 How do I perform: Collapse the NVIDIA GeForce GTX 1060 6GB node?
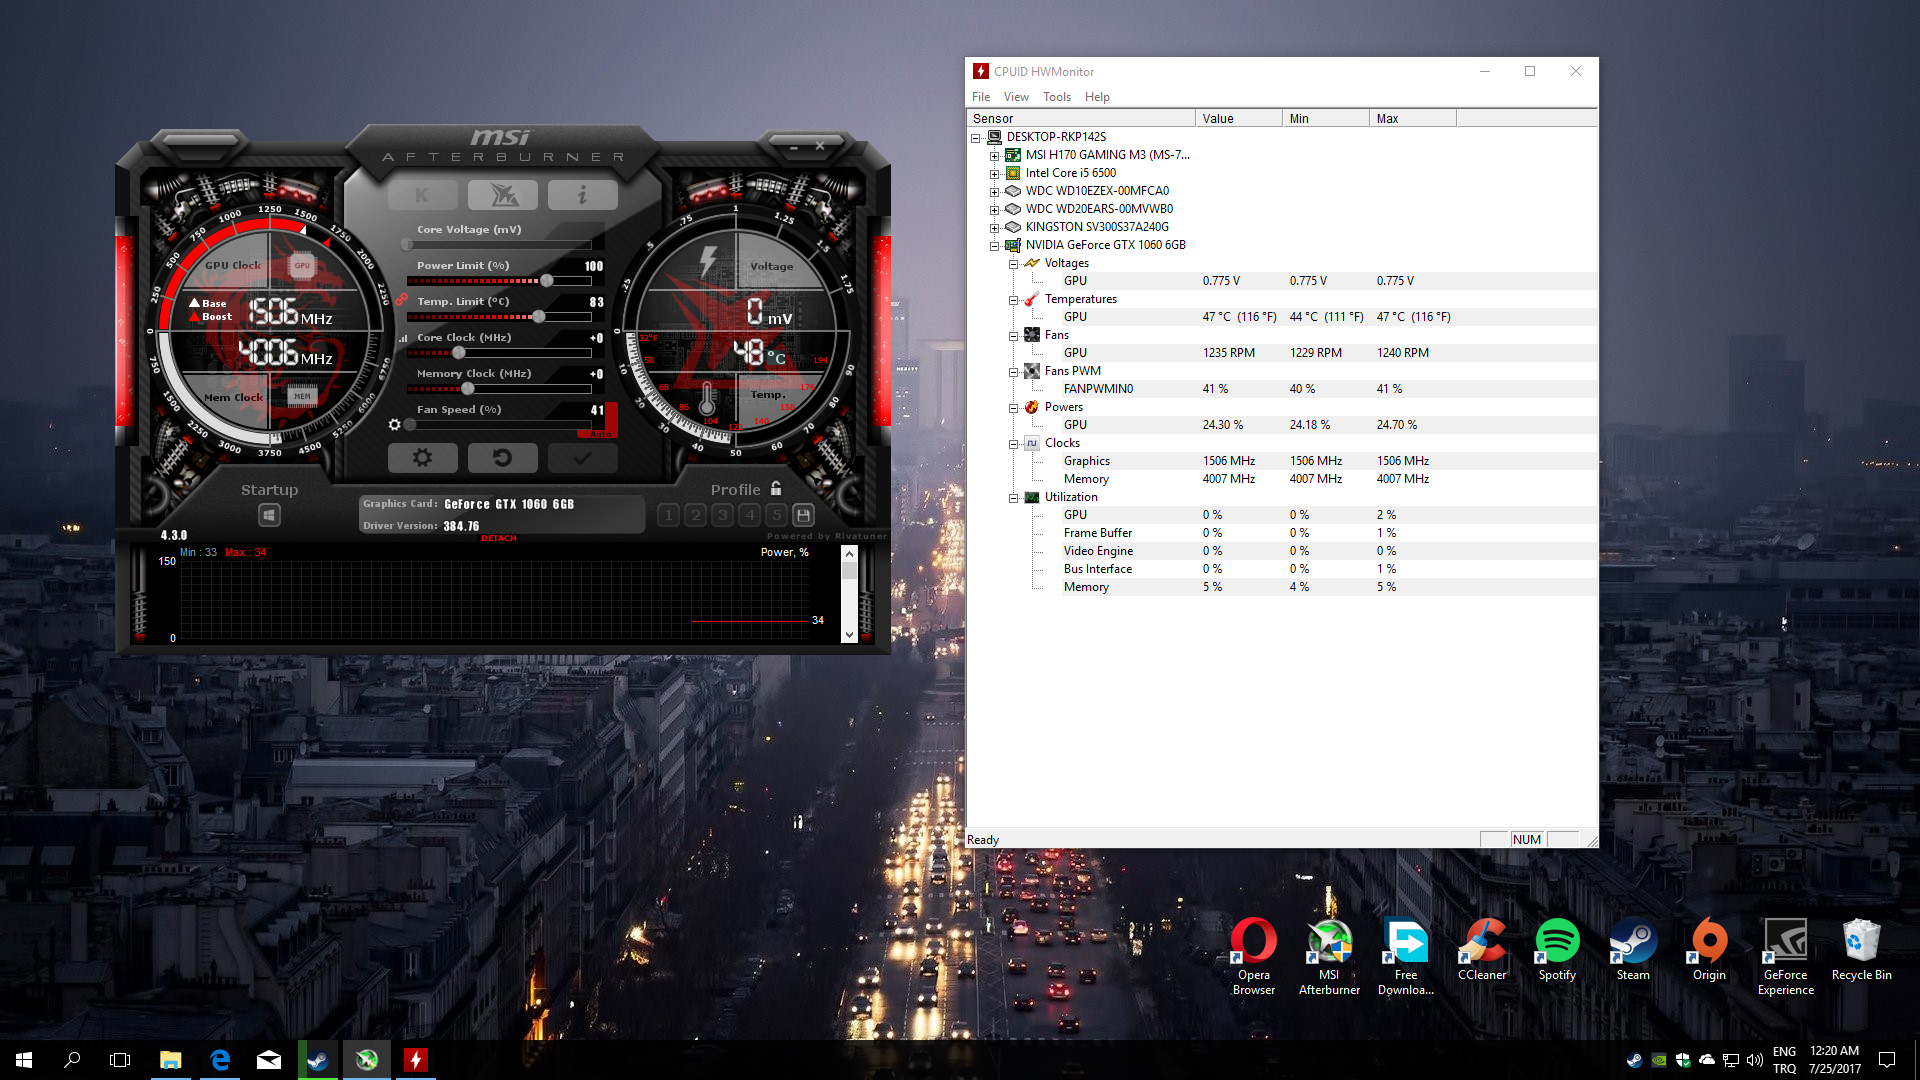(x=994, y=246)
